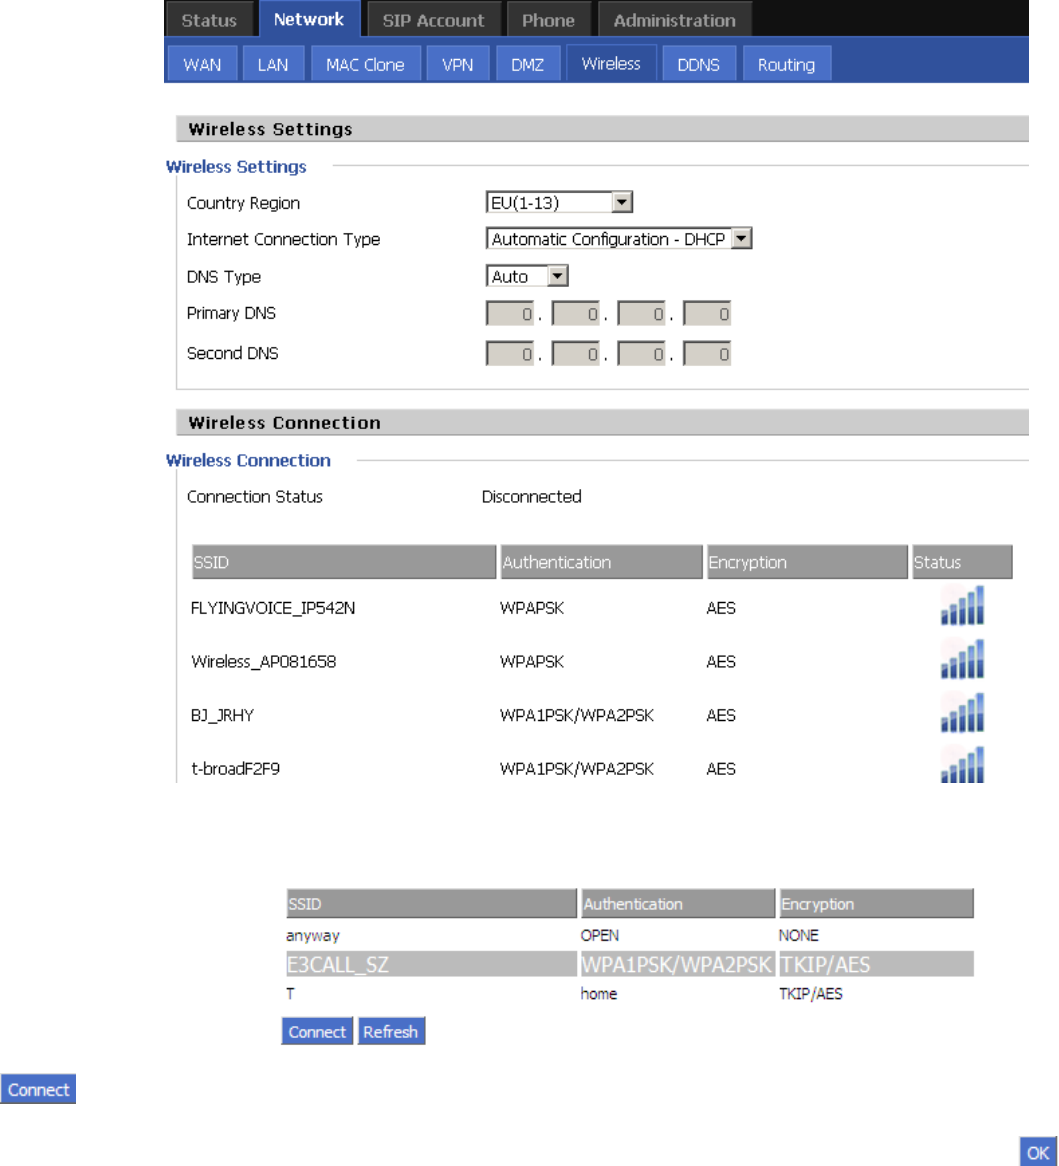Switch to SIP Account tab
This screenshot has width=1059, height=1166.
click(x=434, y=20)
